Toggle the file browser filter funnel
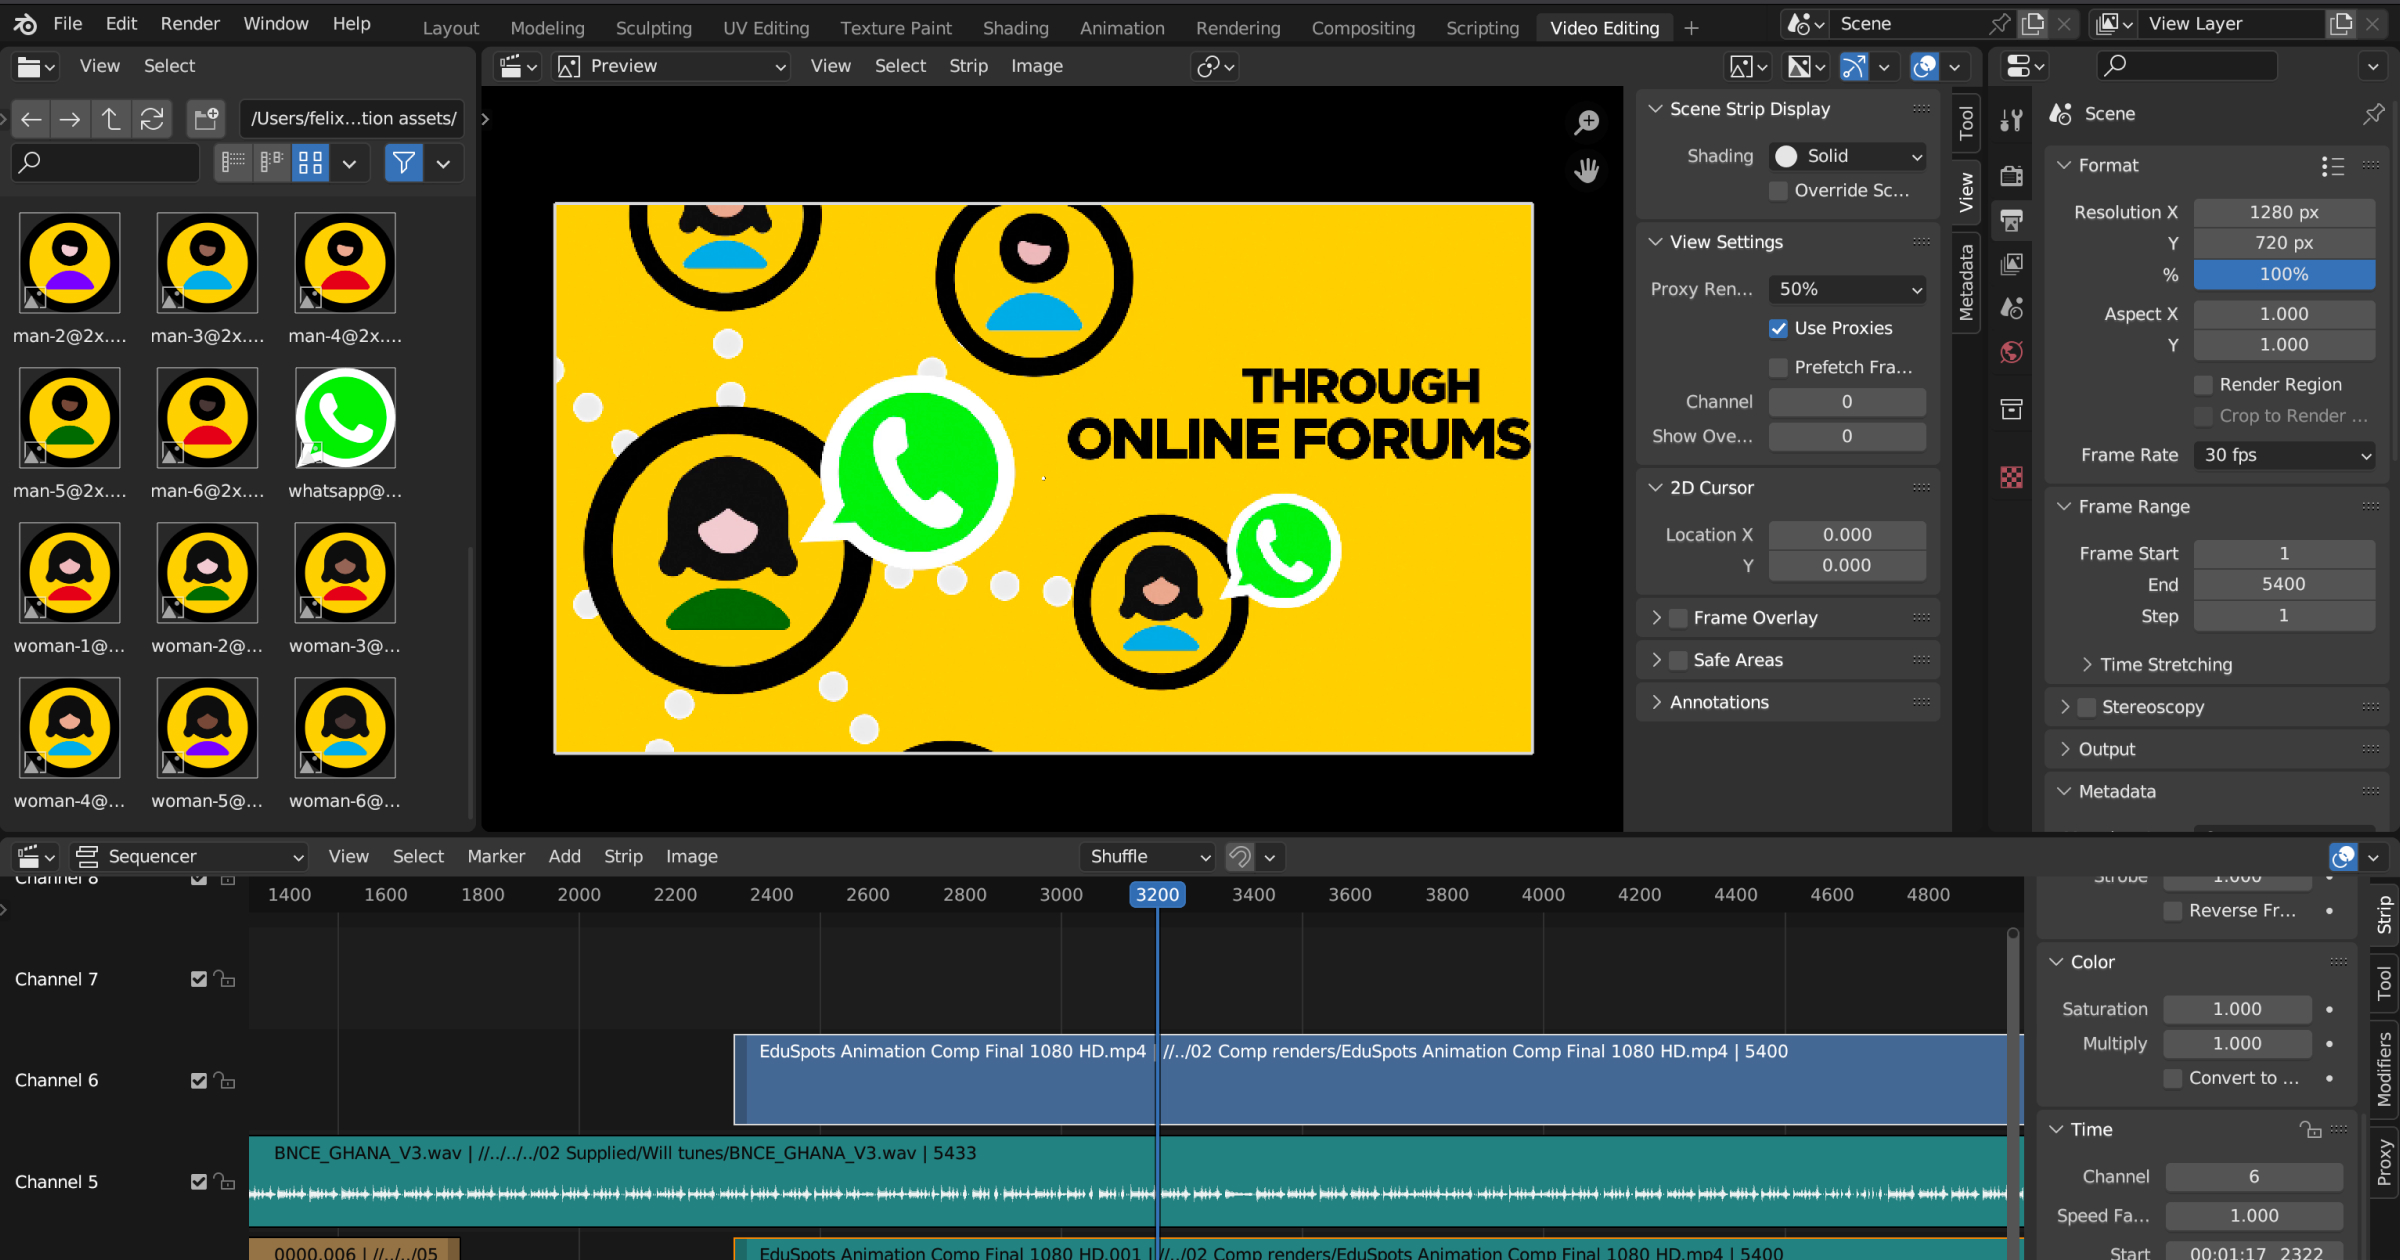 point(404,162)
